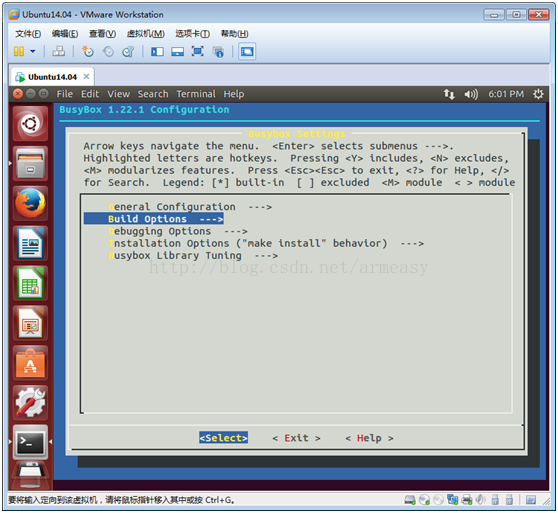Toggle the show console view icon
Screen dimensions: 558x513
pyautogui.click(x=247, y=52)
